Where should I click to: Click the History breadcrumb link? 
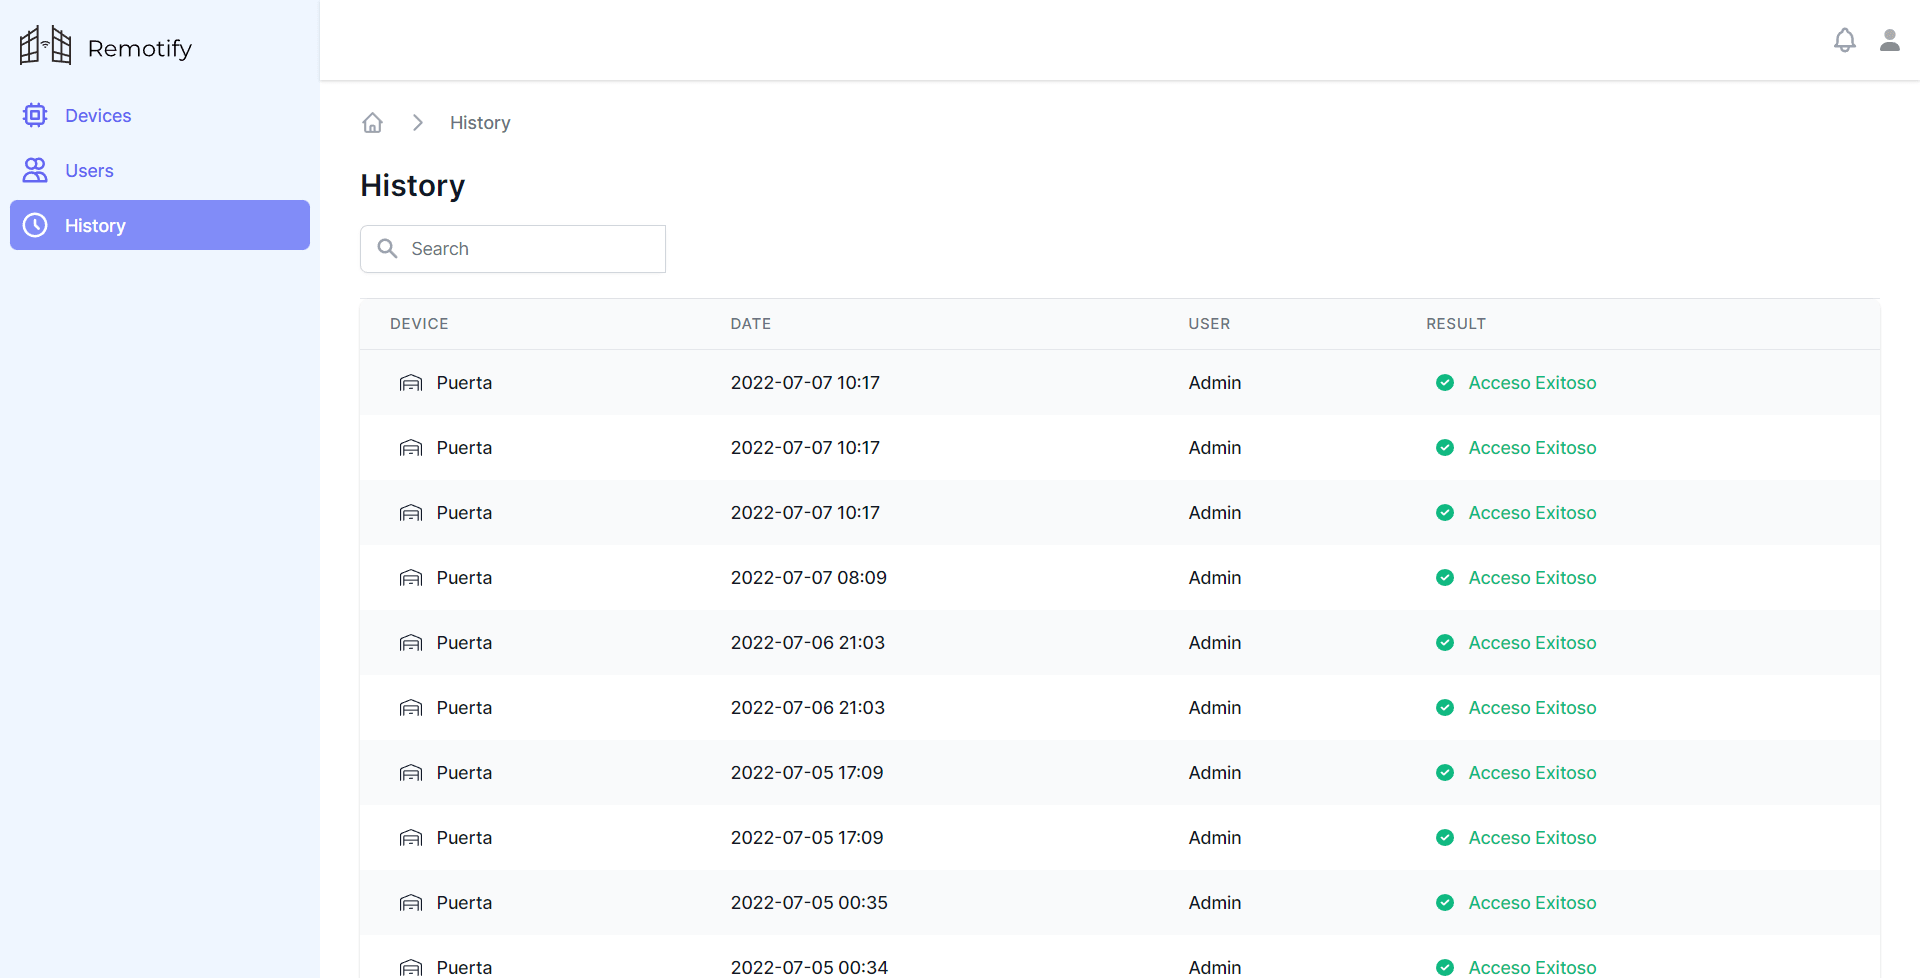pos(480,123)
